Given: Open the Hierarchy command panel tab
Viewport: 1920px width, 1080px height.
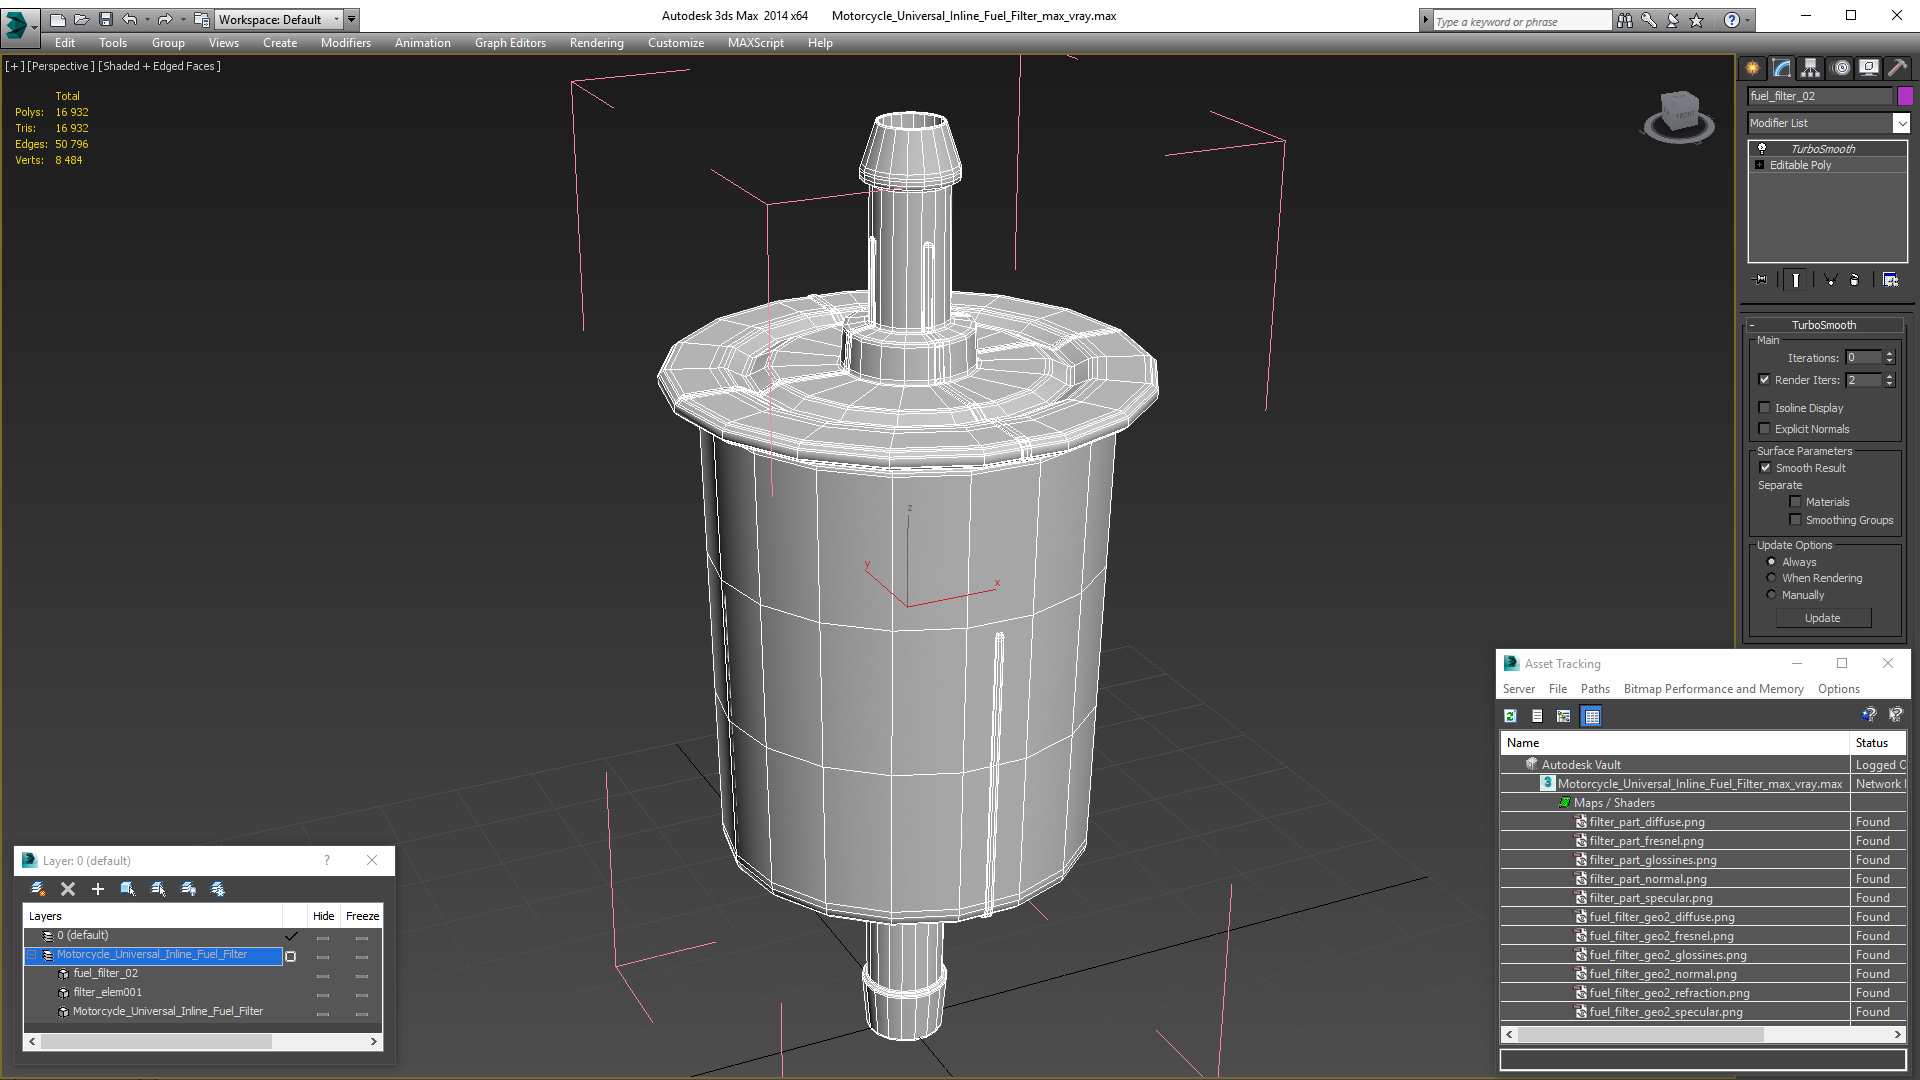Looking at the screenshot, I should [1811, 68].
